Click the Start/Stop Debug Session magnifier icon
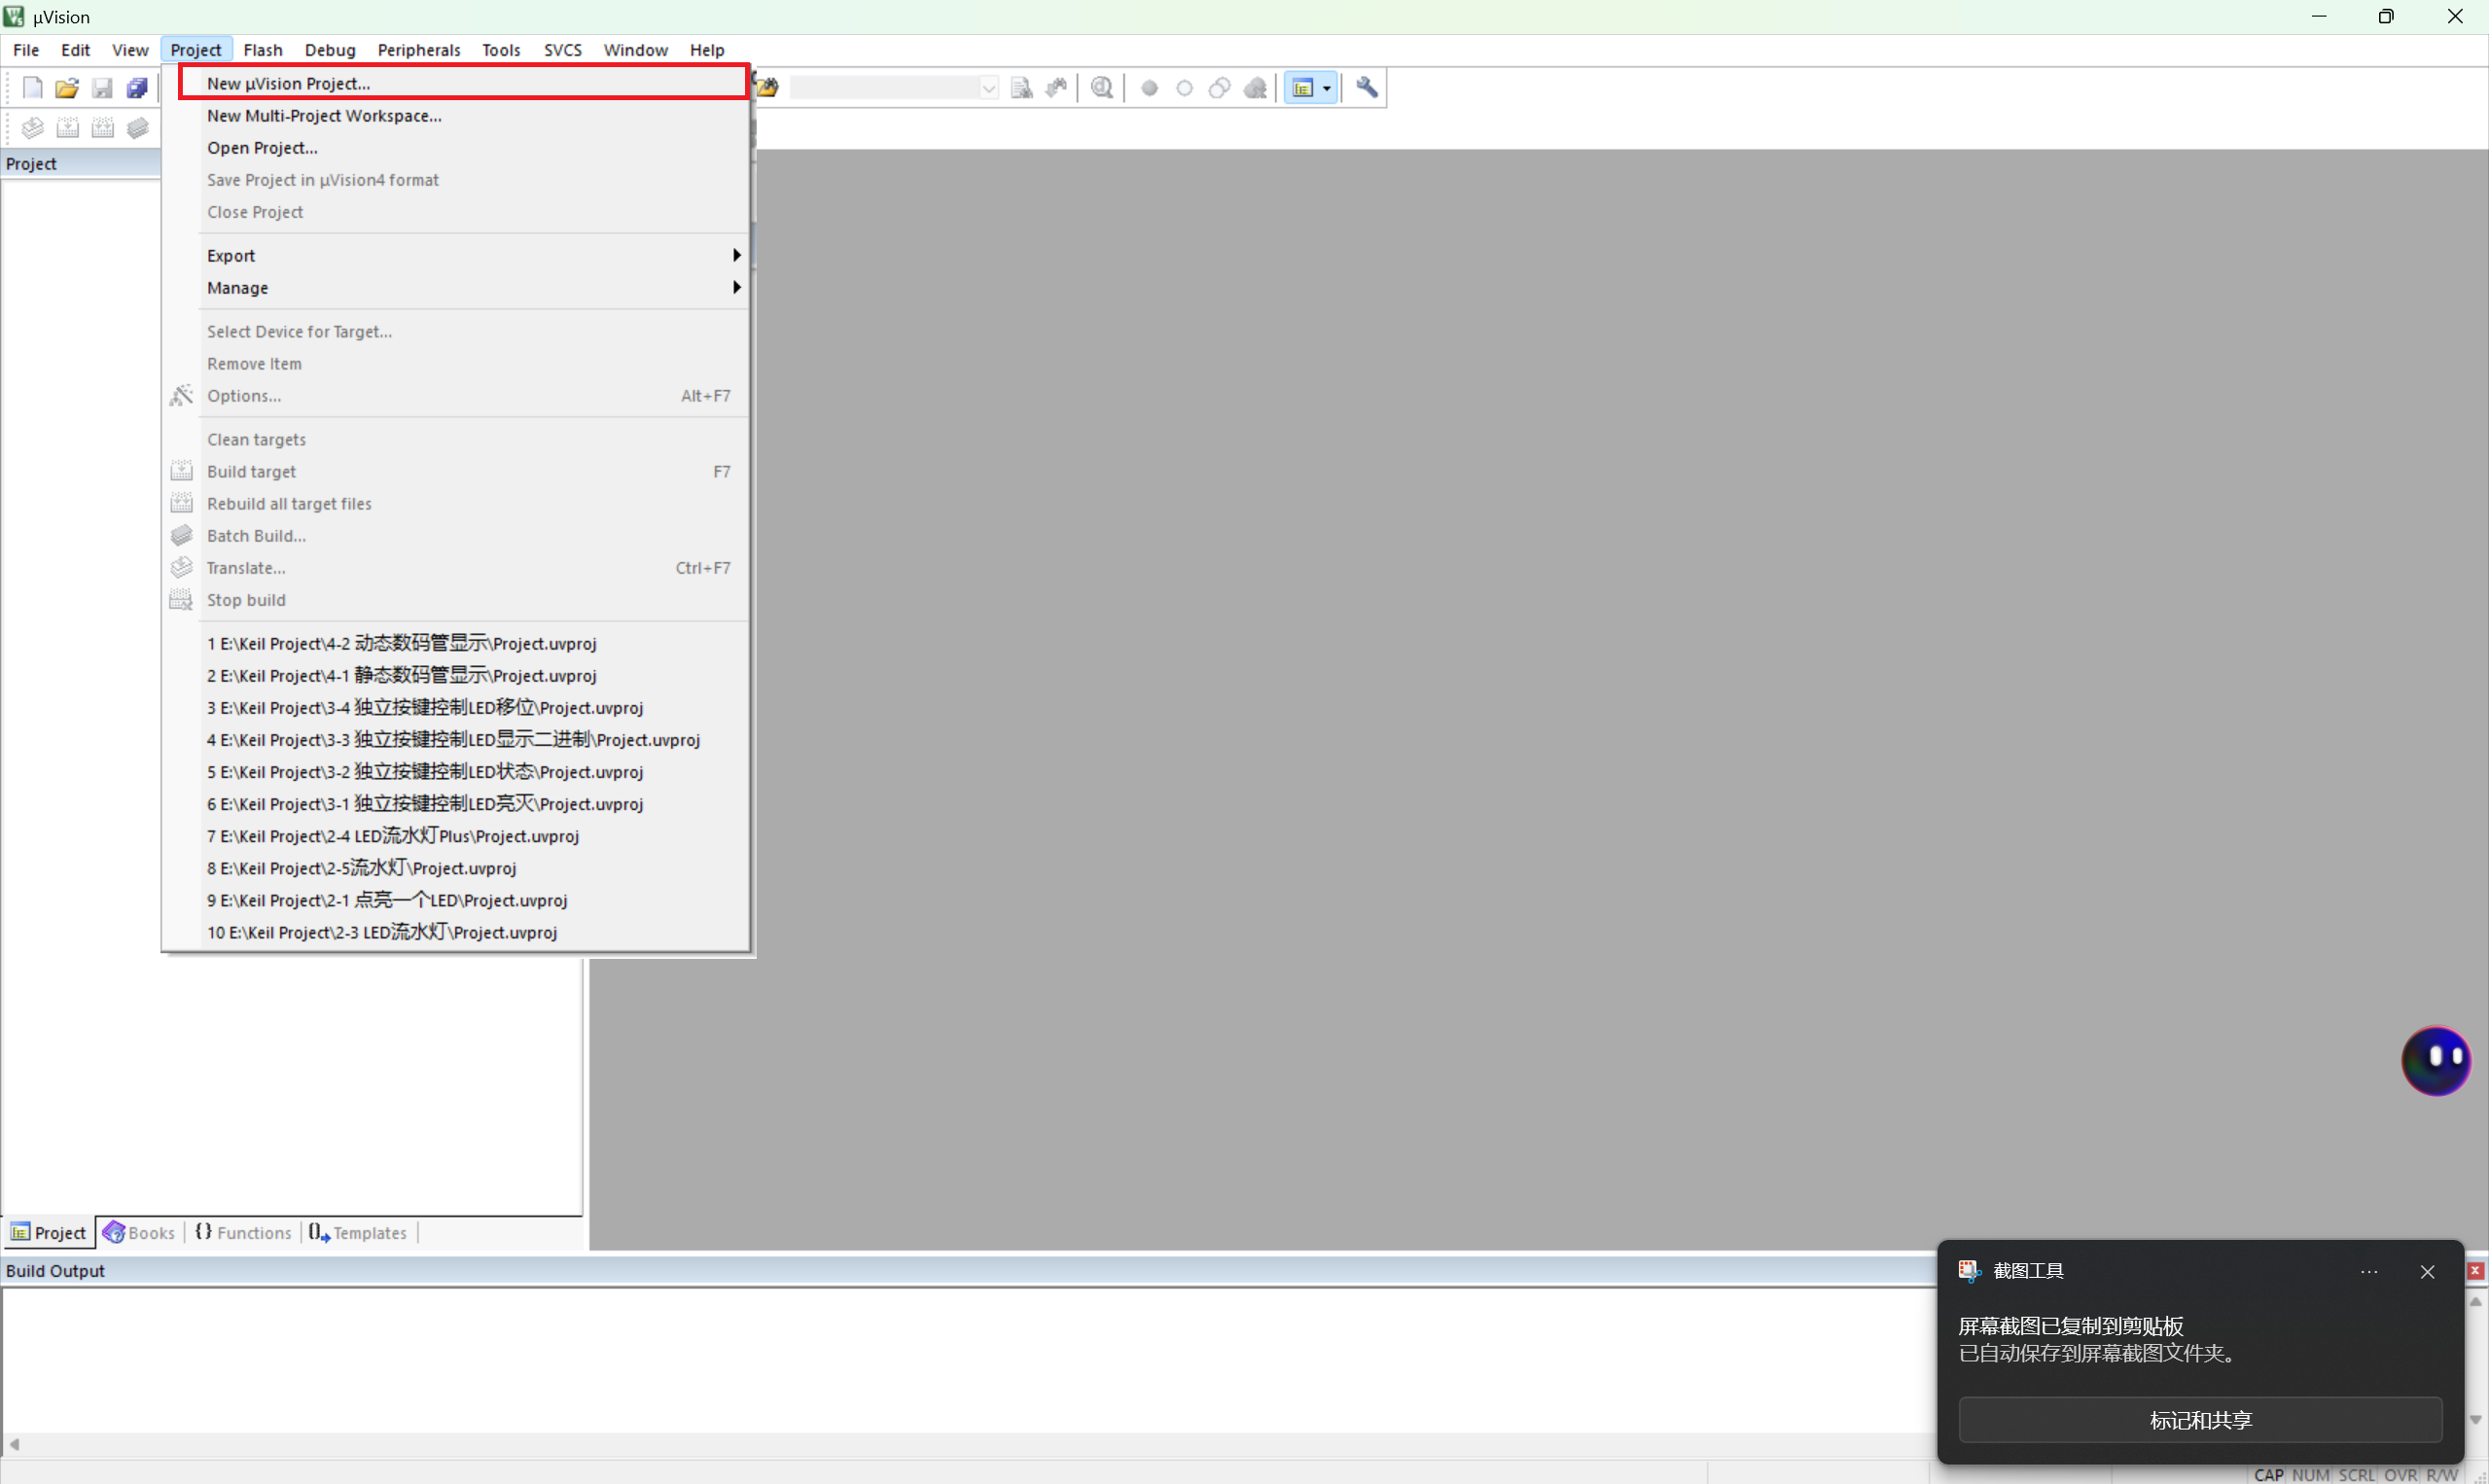This screenshot has height=1484, width=2489. pyautogui.click(x=1102, y=88)
